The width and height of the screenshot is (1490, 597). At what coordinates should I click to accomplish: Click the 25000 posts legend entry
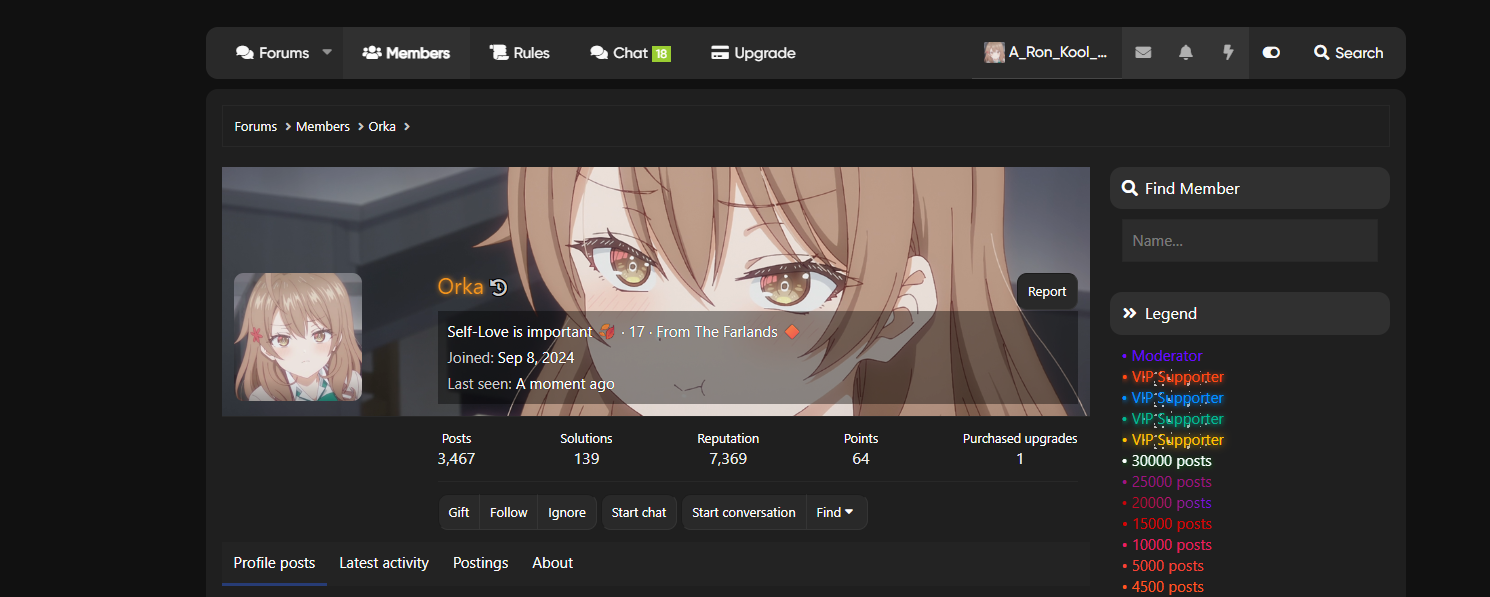click(x=1172, y=482)
